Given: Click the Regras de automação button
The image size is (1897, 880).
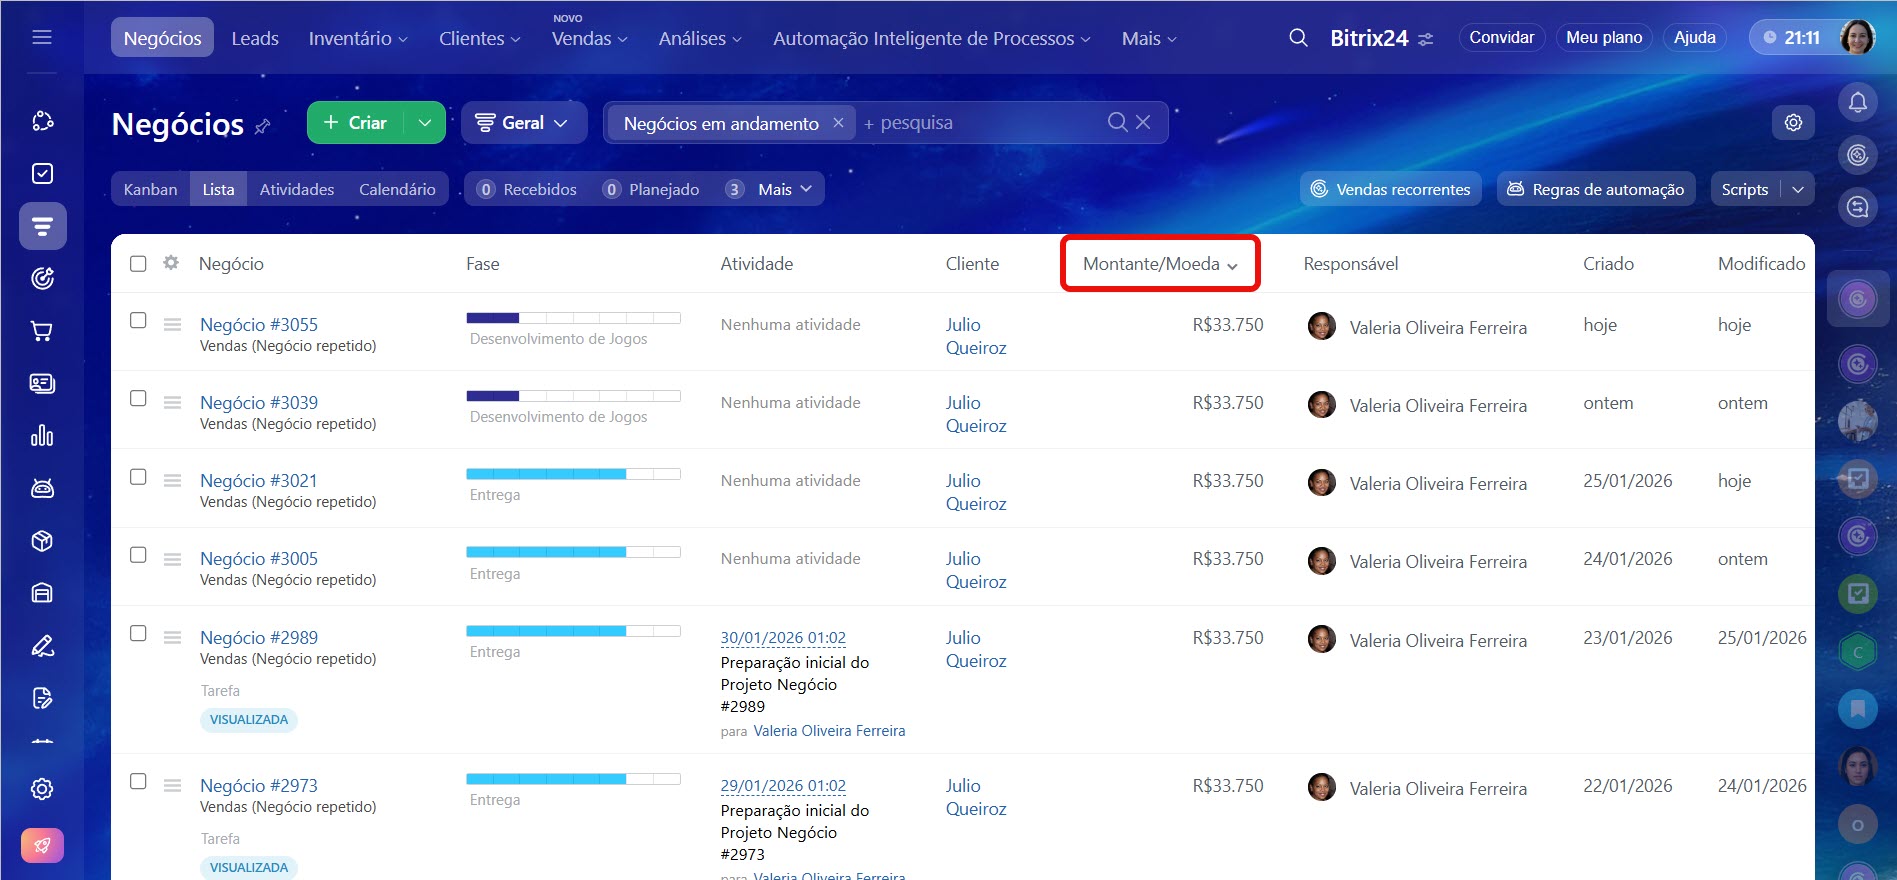Looking at the screenshot, I should coord(1595,190).
